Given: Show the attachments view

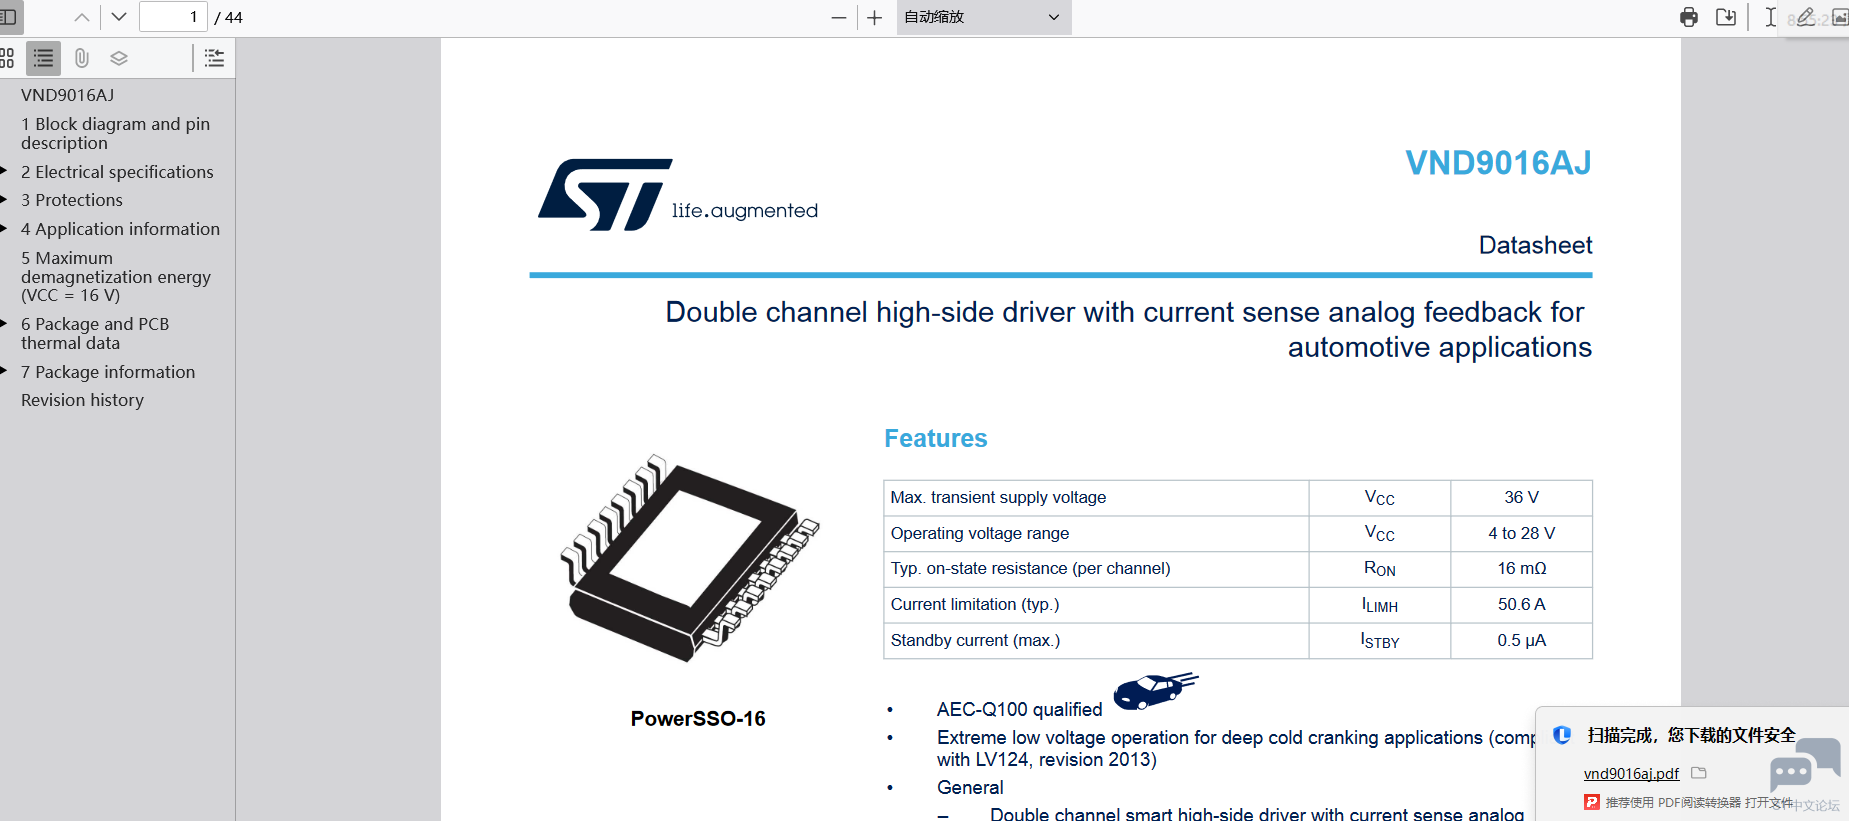Looking at the screenshot, I should click(x=82, y=58).
